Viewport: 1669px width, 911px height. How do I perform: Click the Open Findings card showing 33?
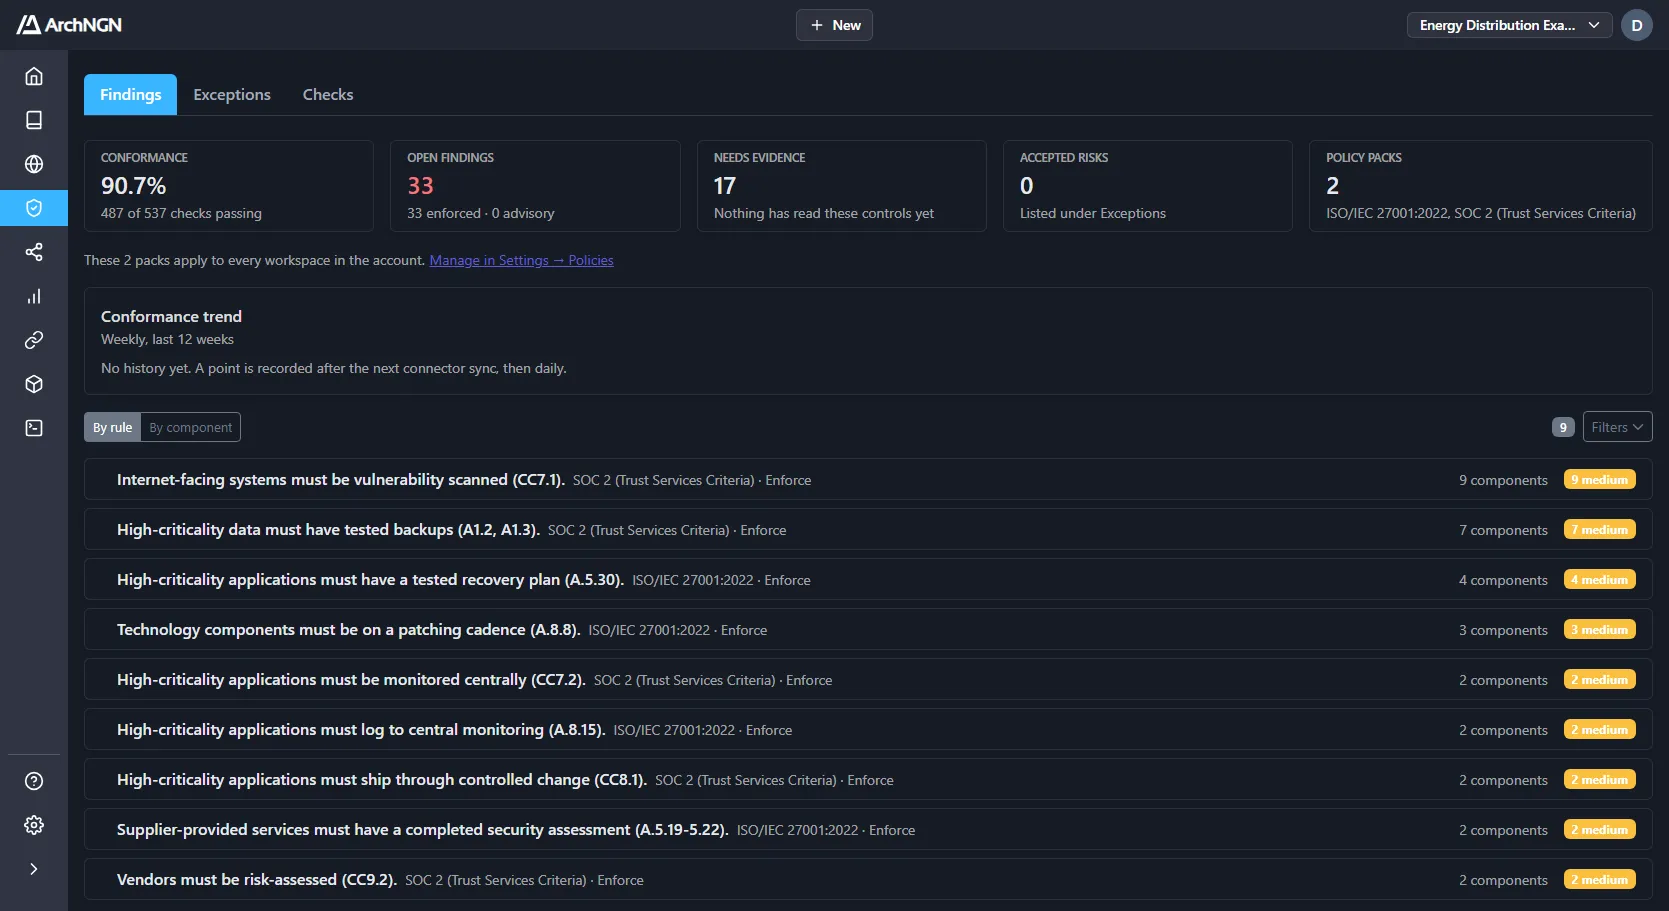(x=535, y=186)
